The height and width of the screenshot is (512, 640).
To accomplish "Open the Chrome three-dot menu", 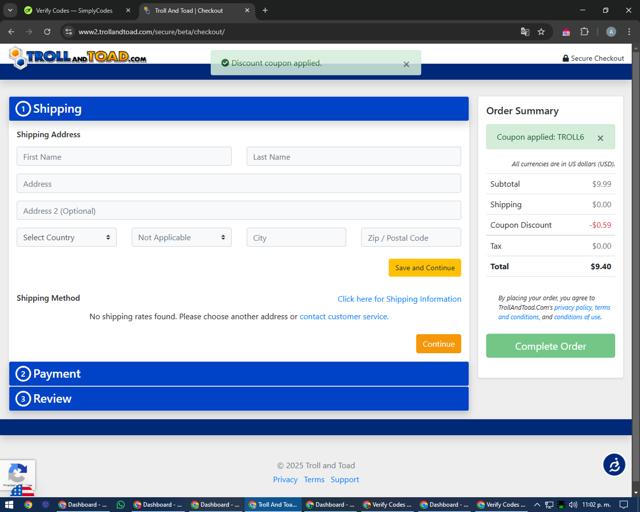I will pos(629,32).
